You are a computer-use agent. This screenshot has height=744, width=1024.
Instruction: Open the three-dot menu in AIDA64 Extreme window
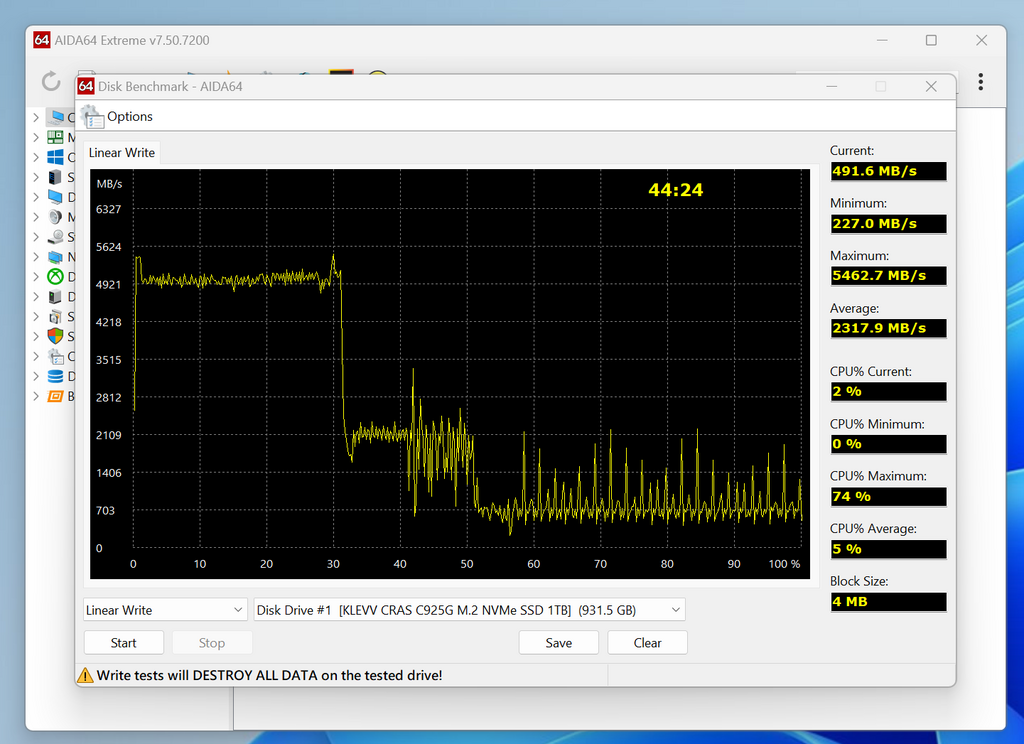coord(980,82)
